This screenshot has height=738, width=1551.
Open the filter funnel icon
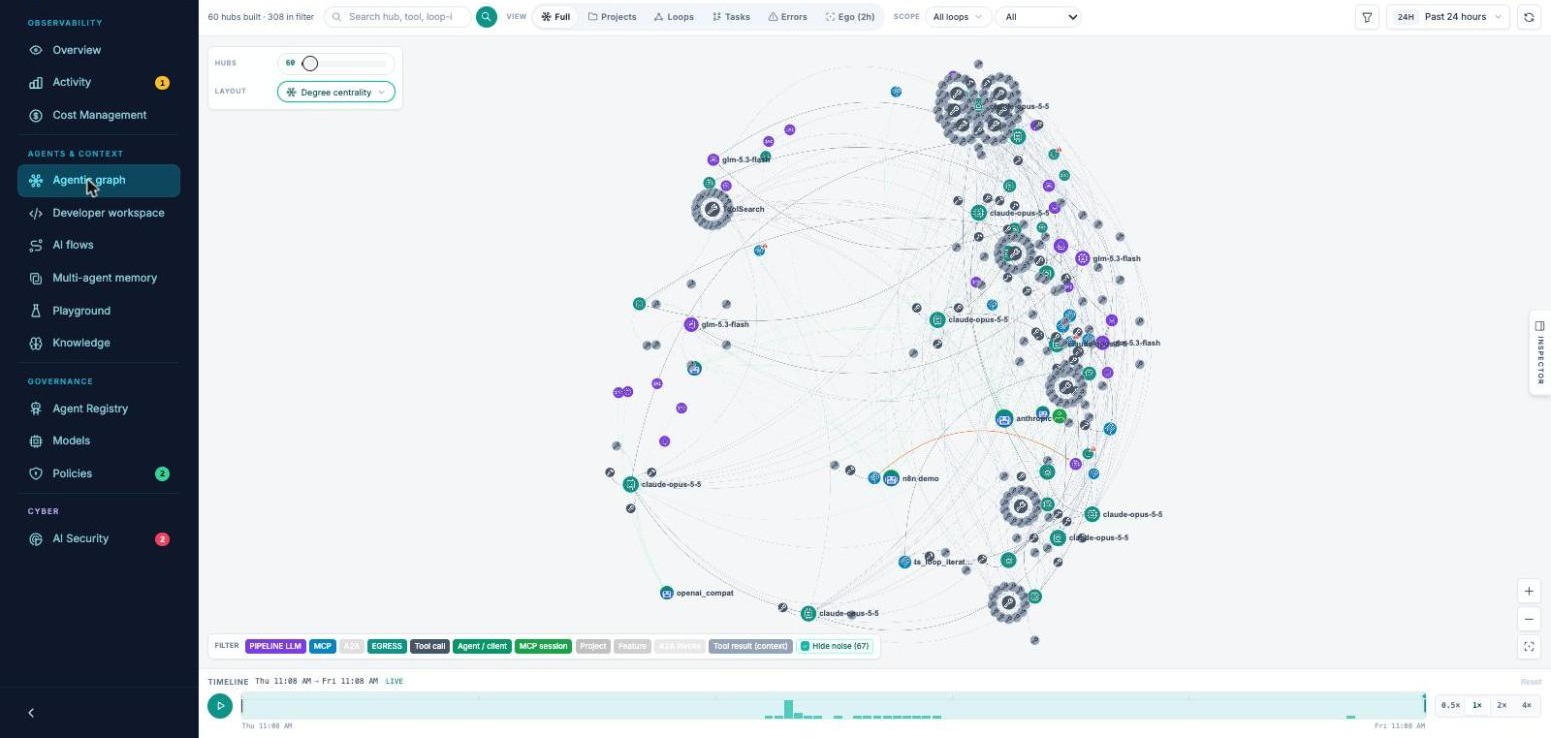pyautogui.click(x=1367, y=17)
